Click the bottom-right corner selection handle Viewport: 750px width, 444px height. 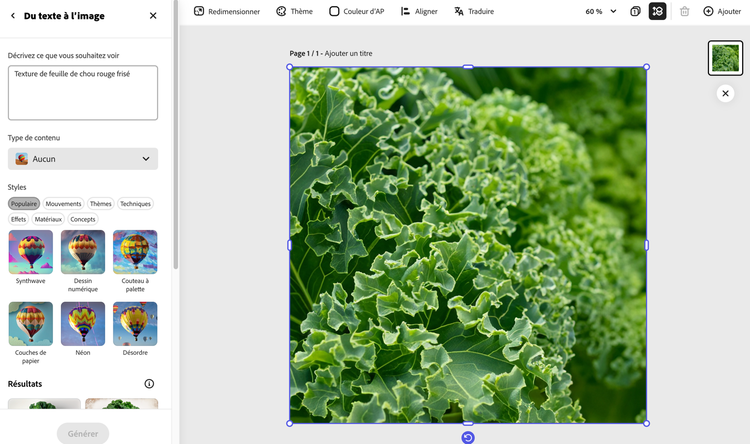click(647, 423)
